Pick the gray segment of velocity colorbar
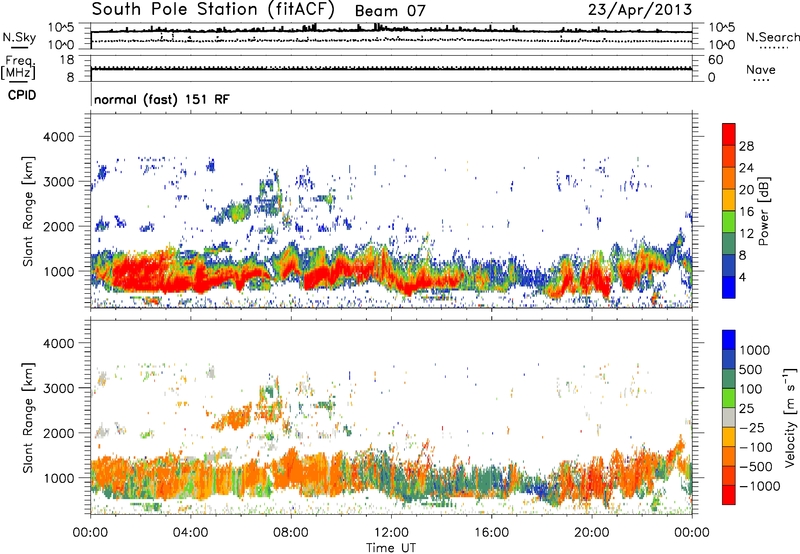Screen dimensions: 800x554 tap(729, 418)
